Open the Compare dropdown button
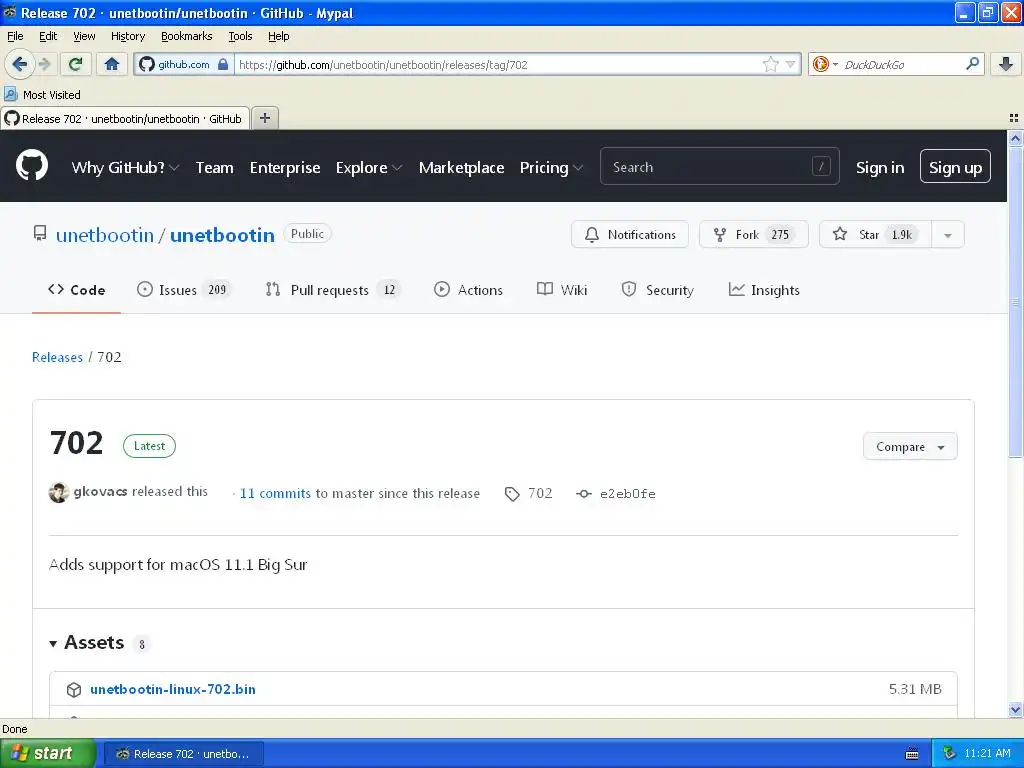This screenshot has width=1024, height=768. pos(910,447)
